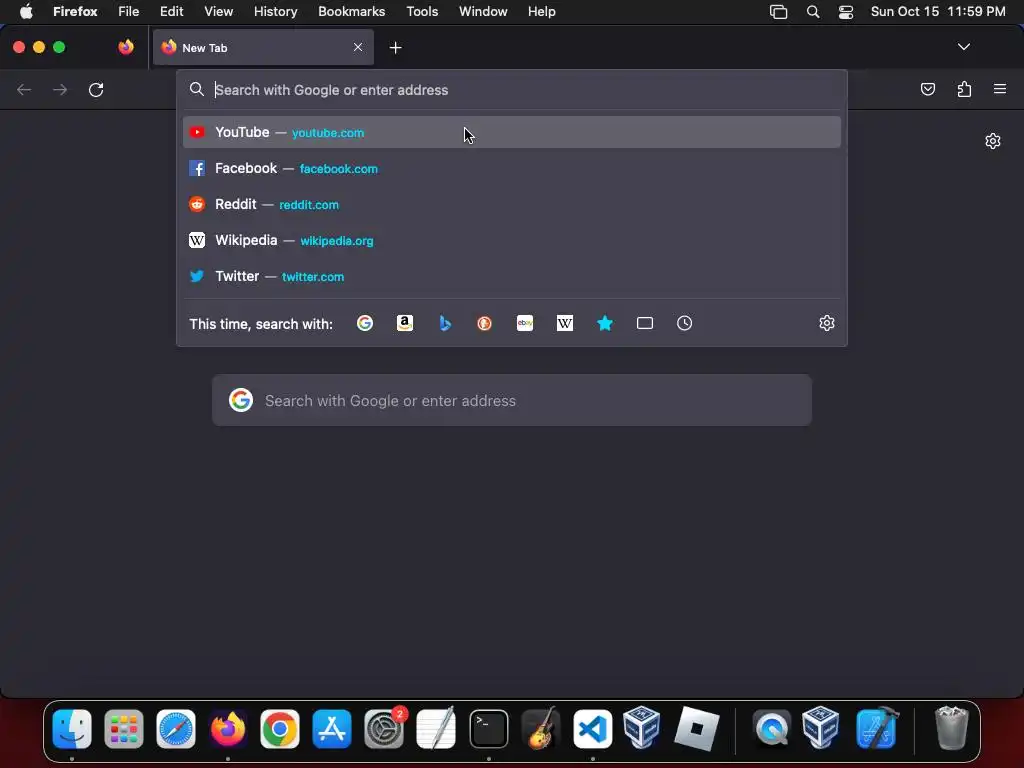This screenshot has width=1024, height=768.
Task: Open the History menu
Action: tap(275, 12)
